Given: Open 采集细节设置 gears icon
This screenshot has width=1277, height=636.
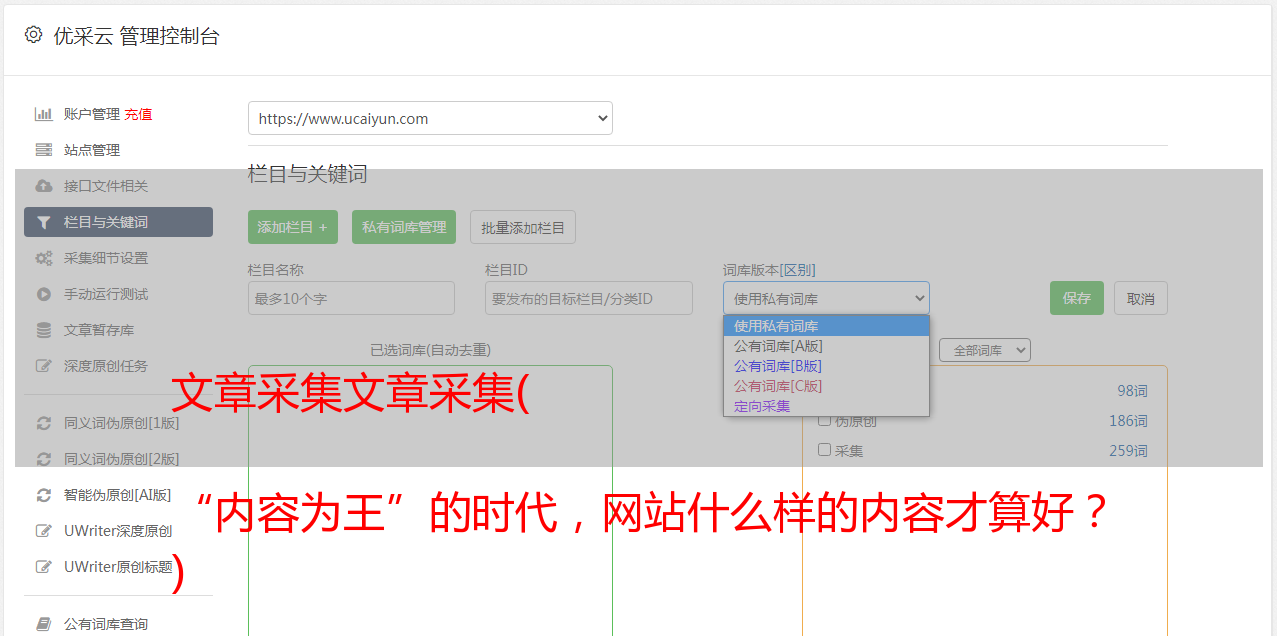Looking at the screenshot, I should [x=44, y=258].
